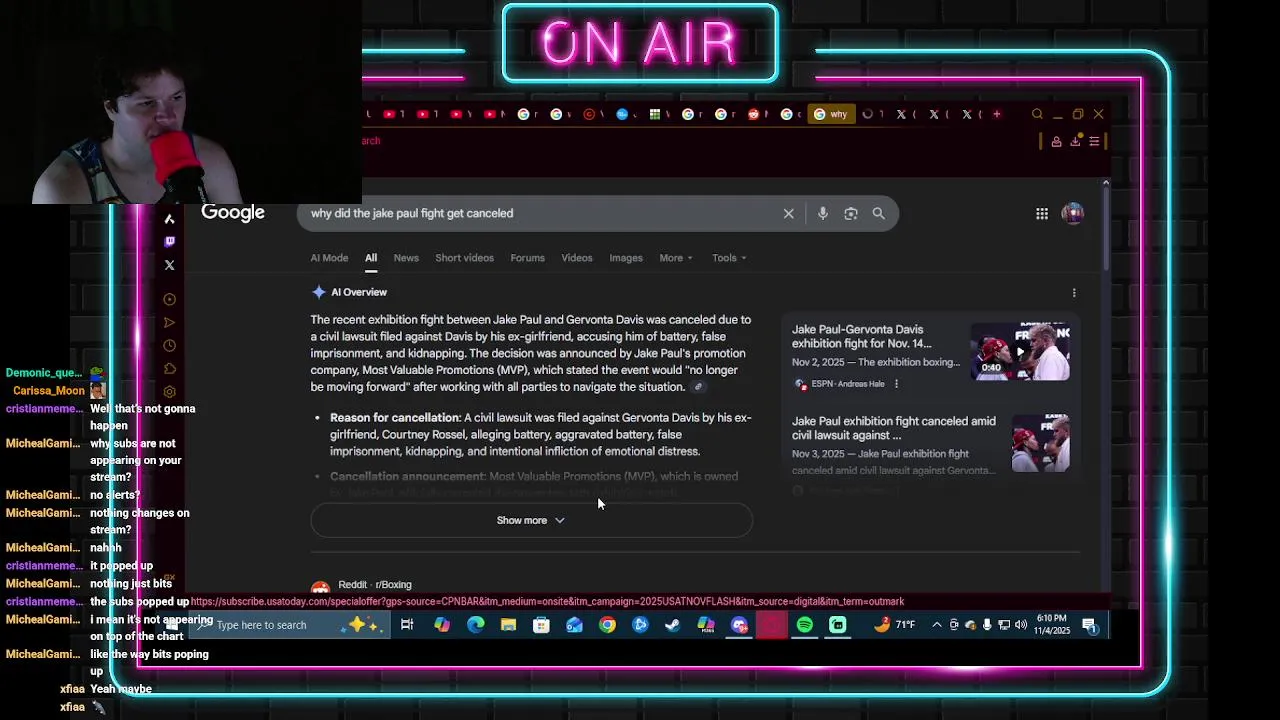Open X (Twitter) in Opera sidebar
This screenshot has width=1280, height=720.
[x=169, y=265]
